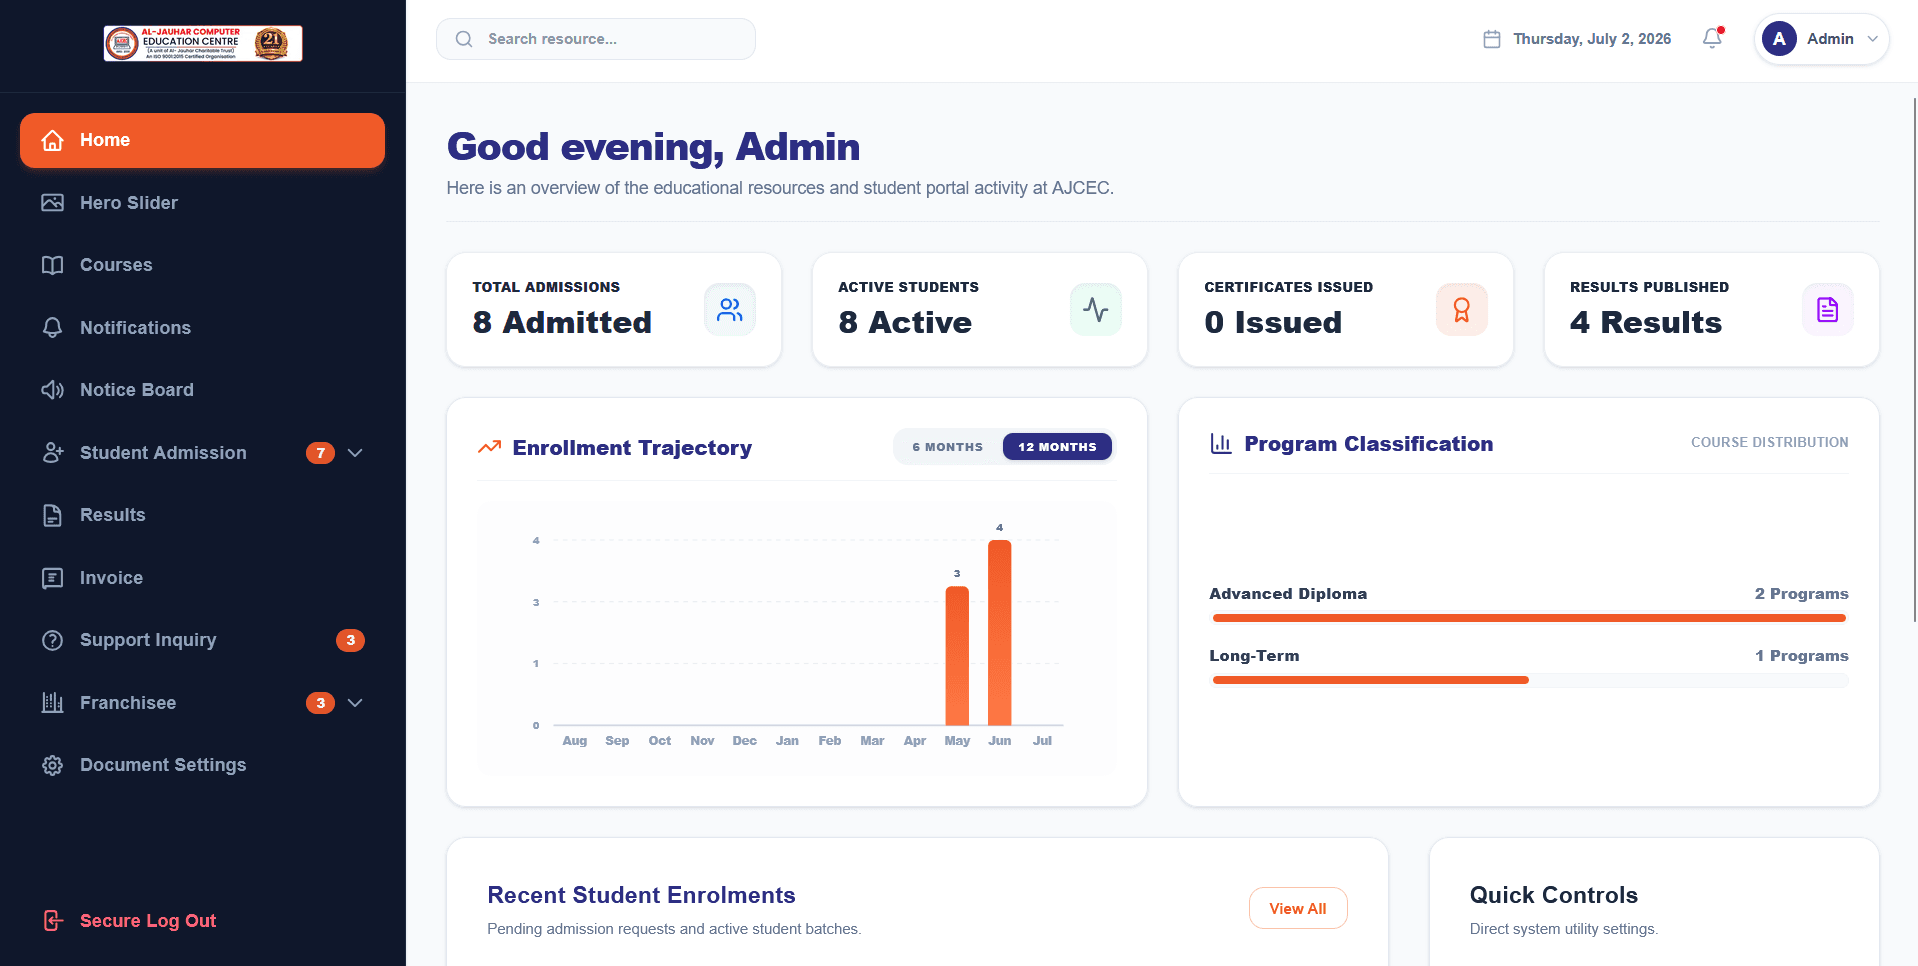Click the Invoice receipt icon
This screenshot has width=1918, height=966.
click(53, 578)
